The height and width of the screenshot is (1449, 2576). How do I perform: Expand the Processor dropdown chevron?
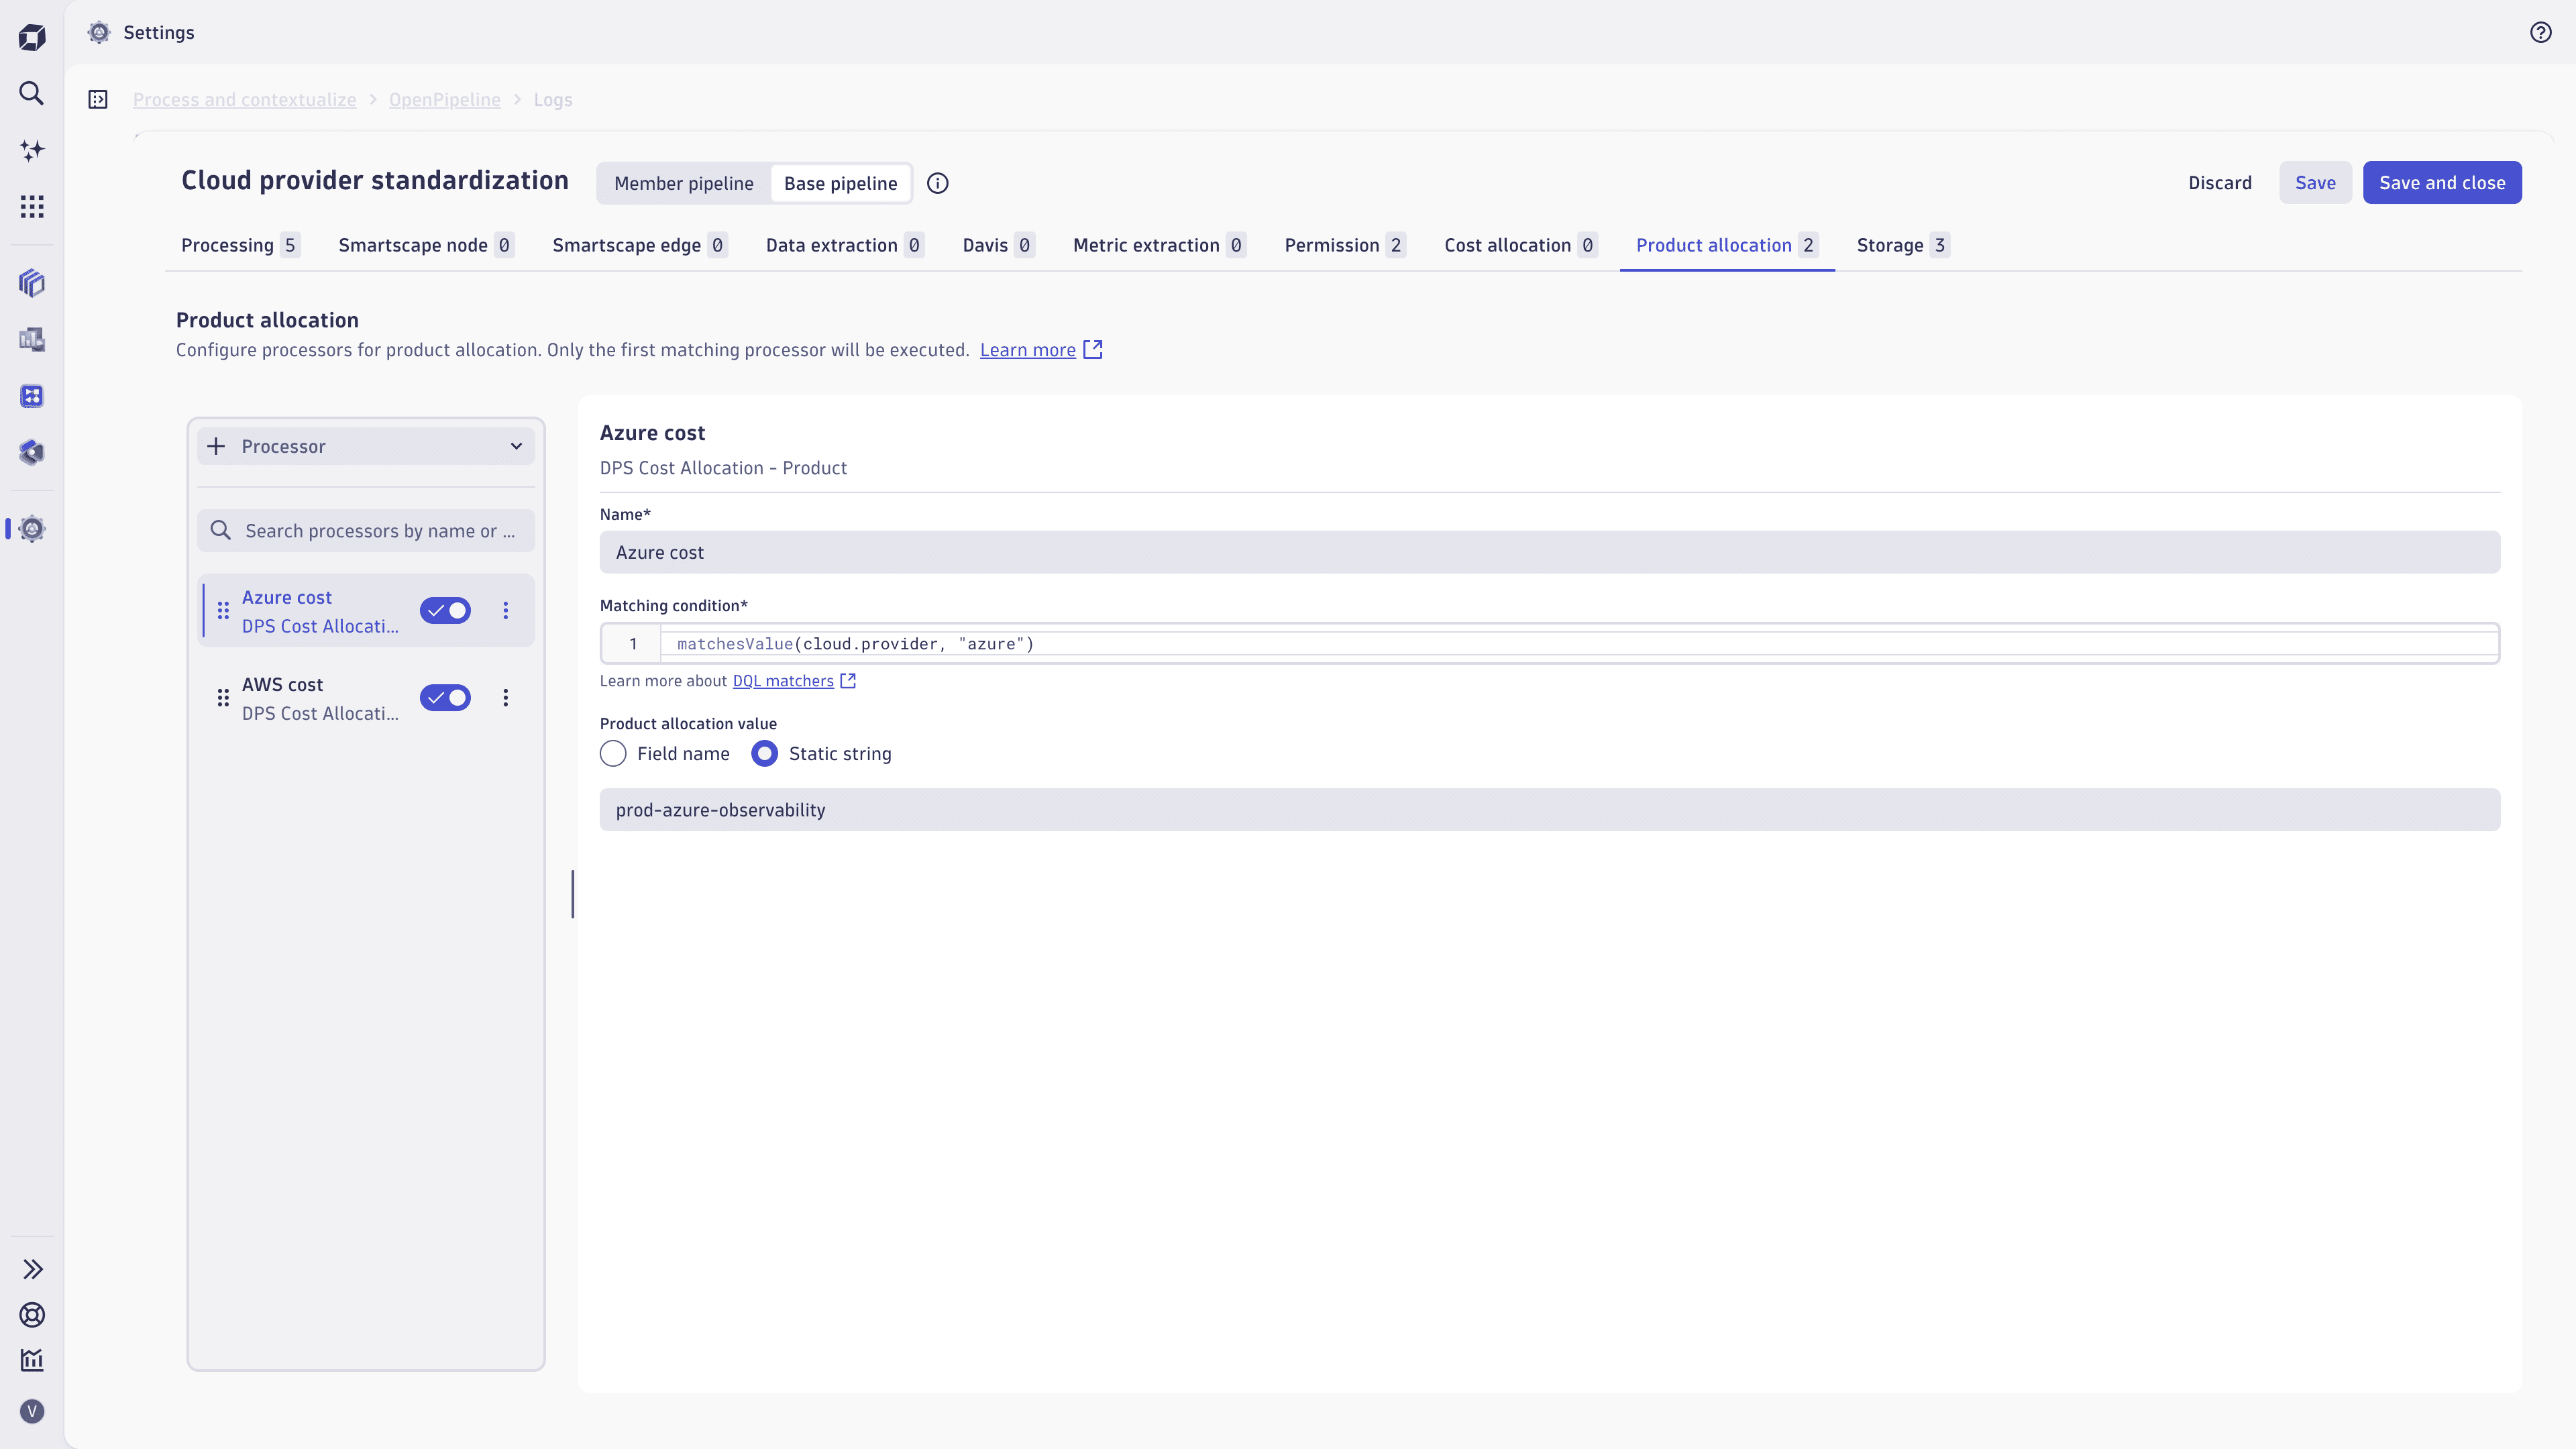[516, 446]
